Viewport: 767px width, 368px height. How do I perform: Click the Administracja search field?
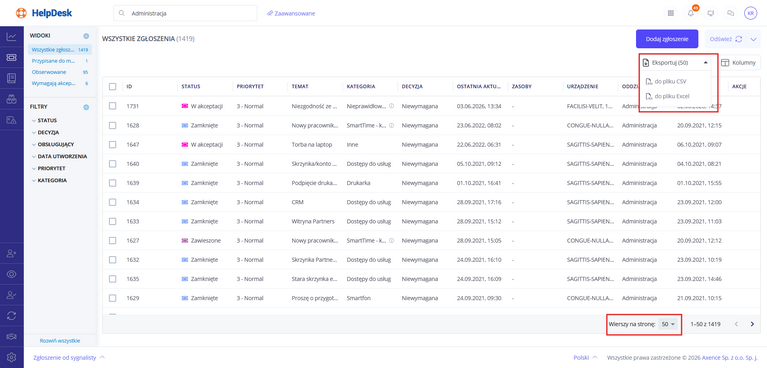point(185,13)
